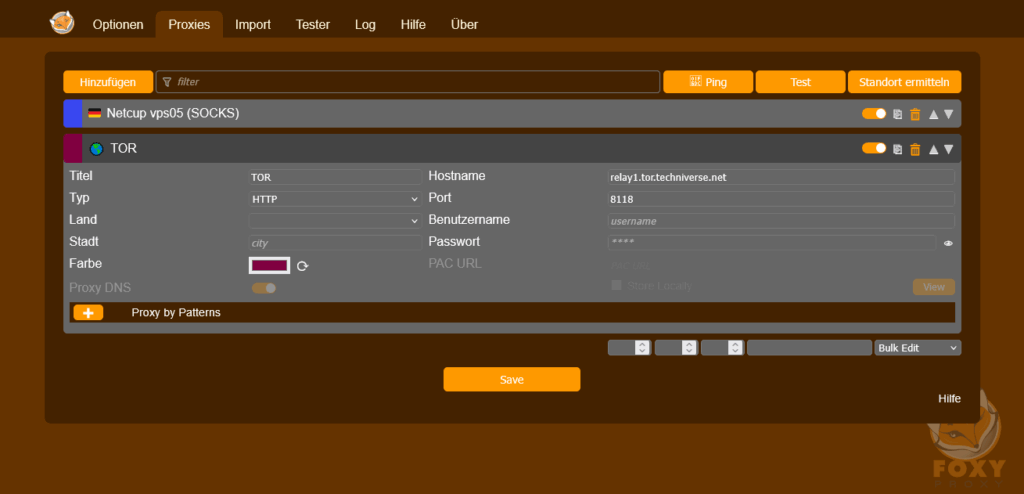Image resolution: width=1024 pixels, height=494 pixels.
Task: Click the View button for PAC
Action: [933, 287]
